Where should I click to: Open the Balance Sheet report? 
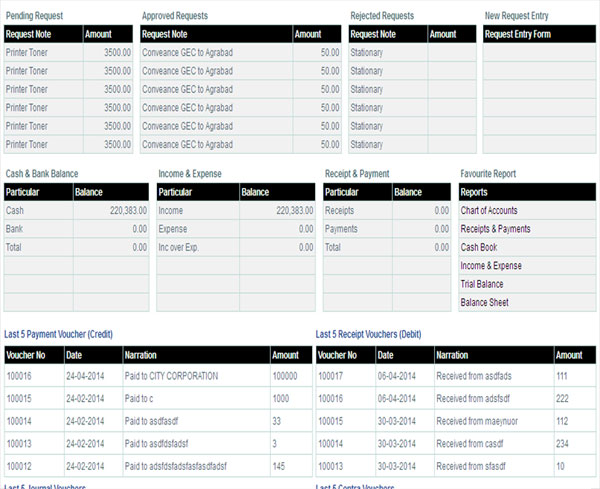pos(485,302)
